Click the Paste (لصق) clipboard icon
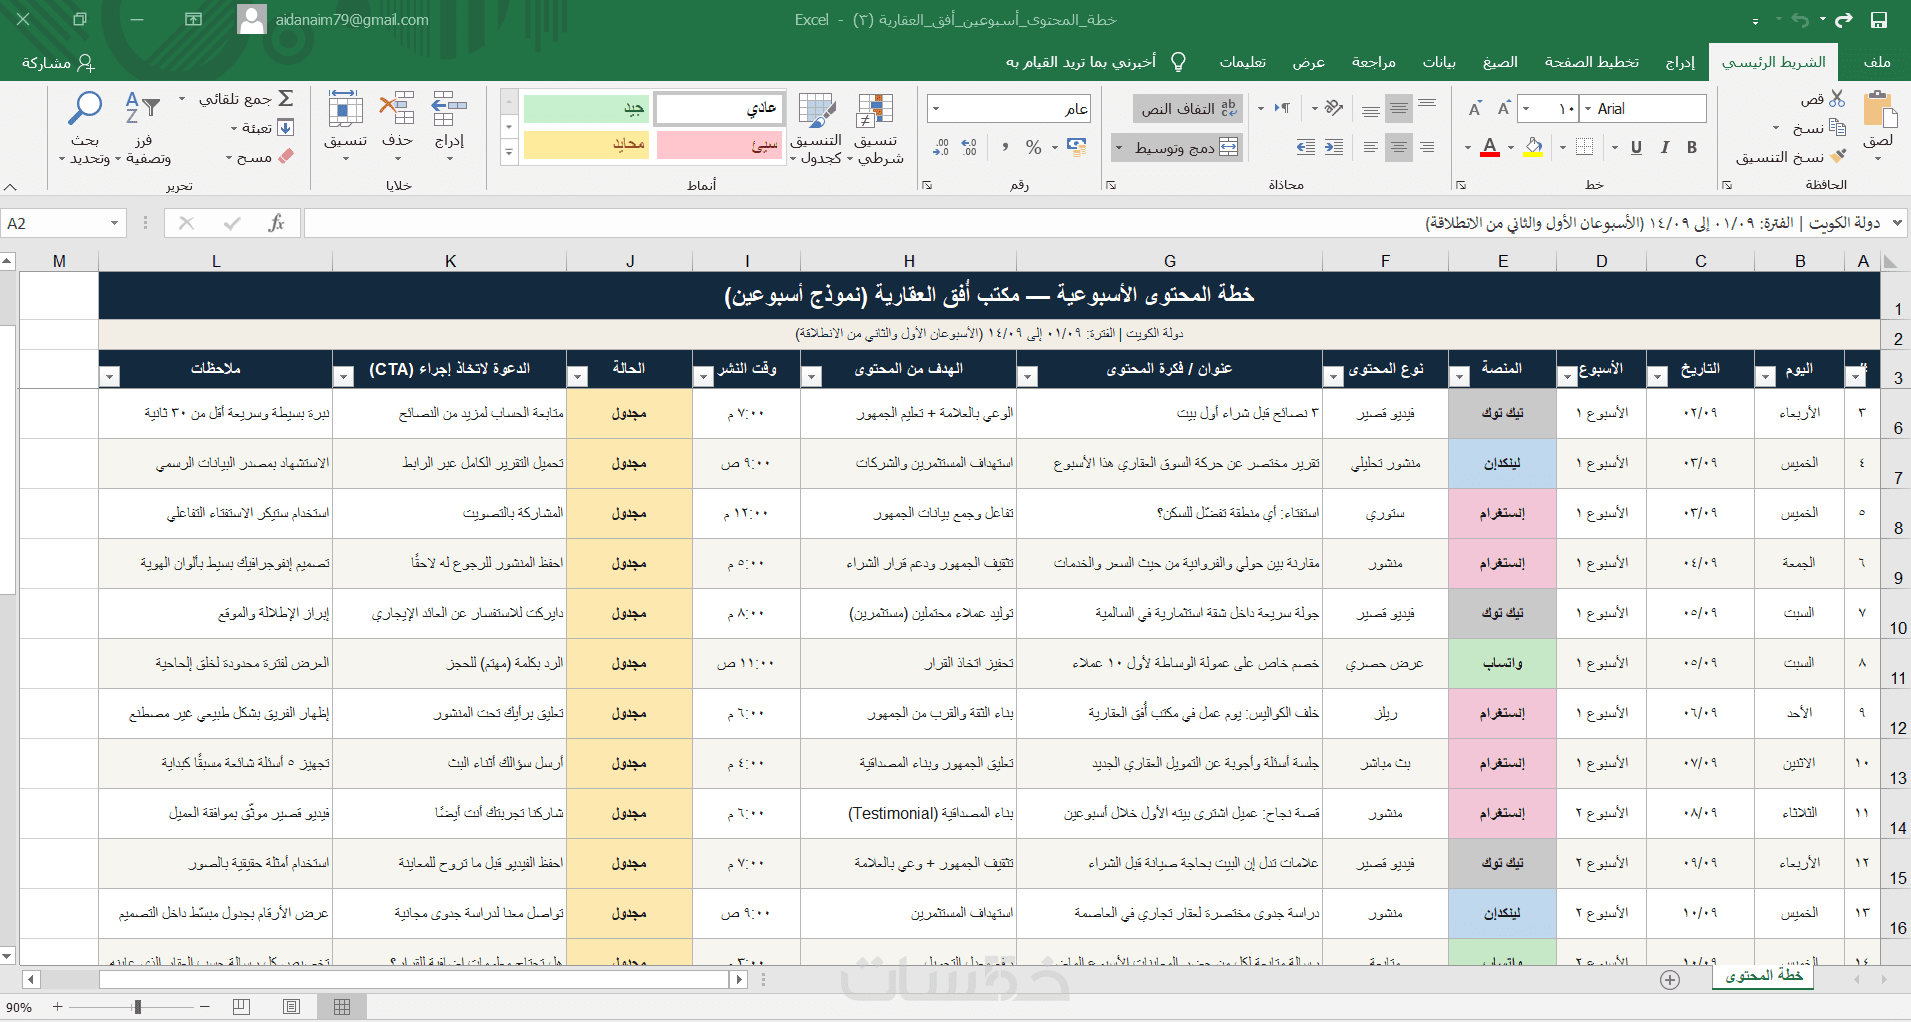1911x1022 pixels. coord(1879,109)
